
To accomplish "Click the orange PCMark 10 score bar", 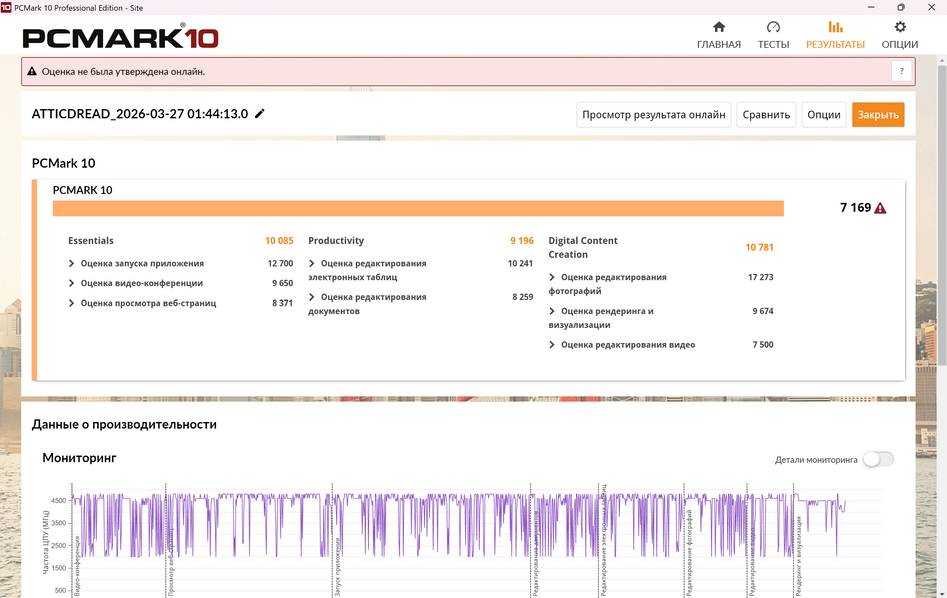I will click(x=418, y=208).
